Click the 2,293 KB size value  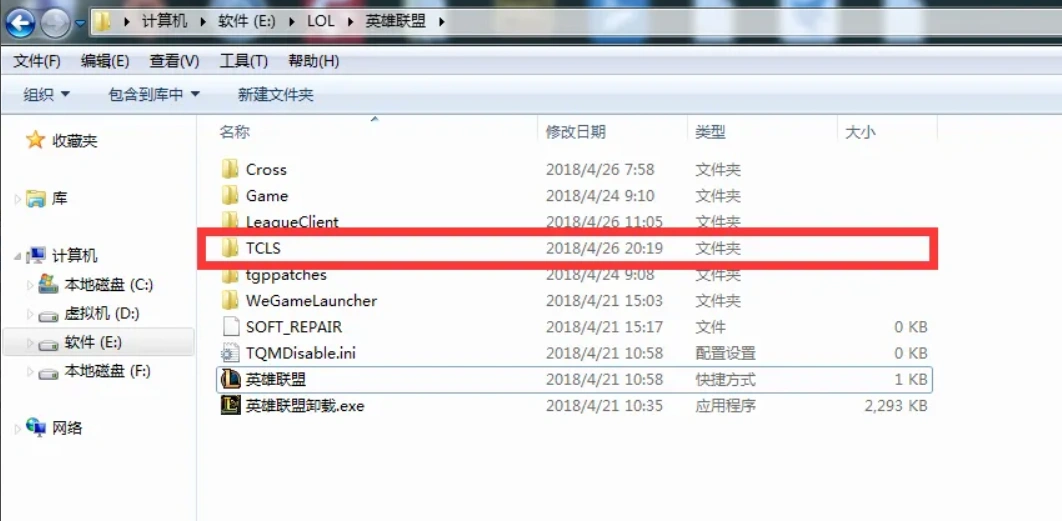pyautogui.click(x=895, y=406)
